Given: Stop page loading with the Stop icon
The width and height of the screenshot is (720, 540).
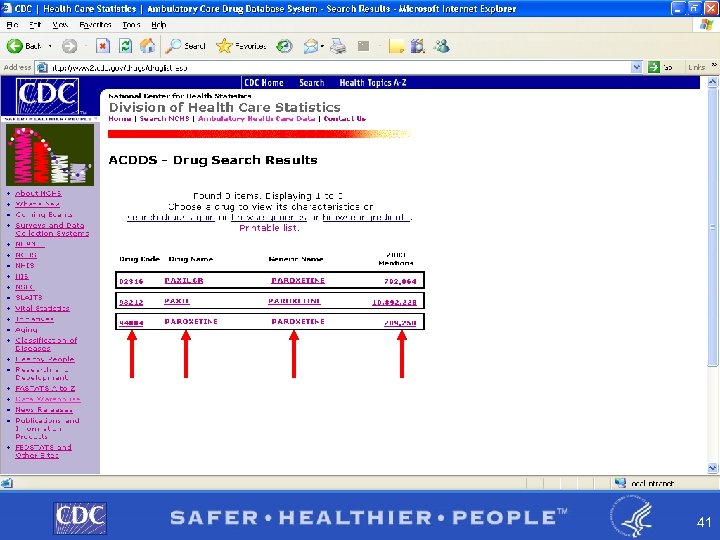Looking at the screenshot, I should (103, 46).
